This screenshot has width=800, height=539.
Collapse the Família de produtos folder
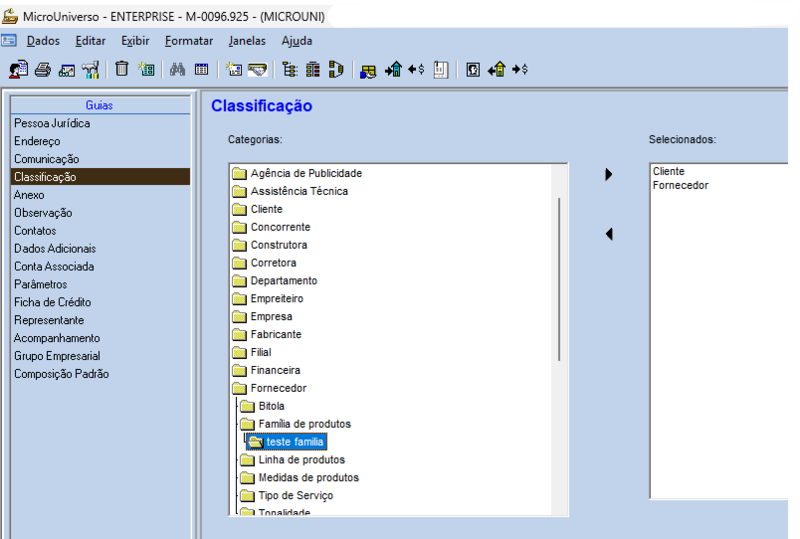coord(247,424)
